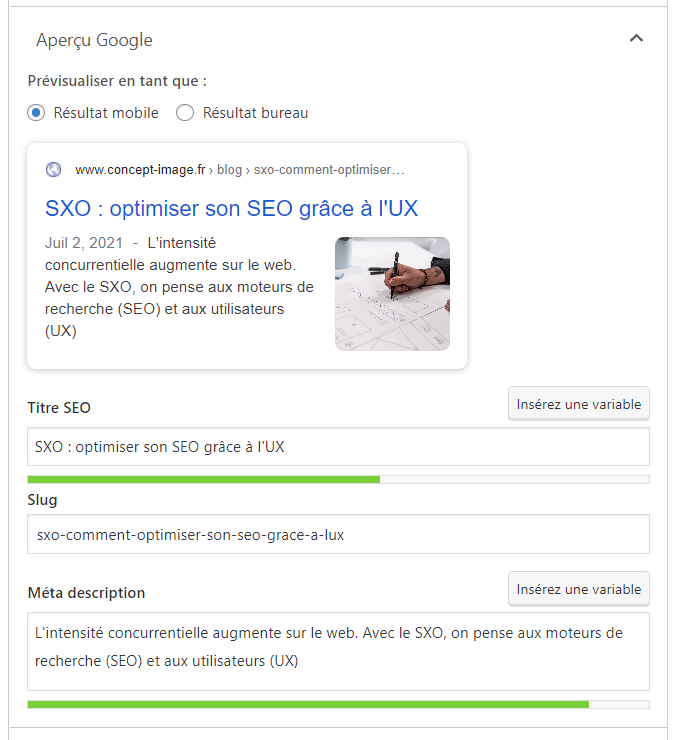The image size is (687, 740).
Task: Click the Aperçu Google section heading
Action: click(x=94, y=40)
